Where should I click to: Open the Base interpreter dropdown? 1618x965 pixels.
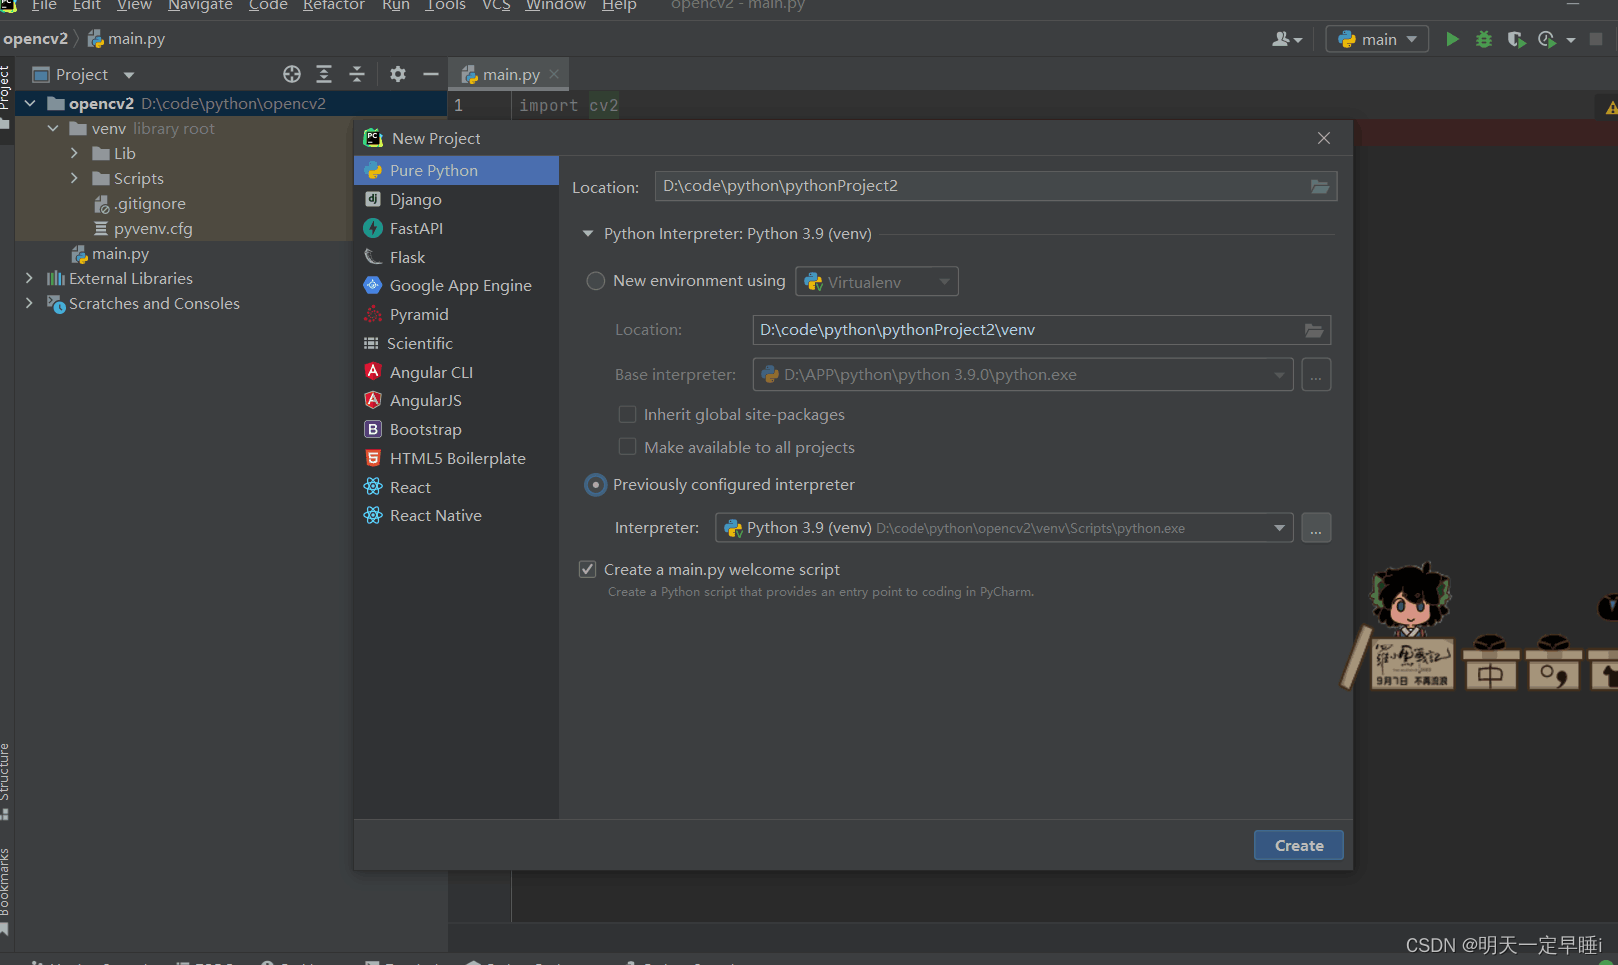(1023, 375)
